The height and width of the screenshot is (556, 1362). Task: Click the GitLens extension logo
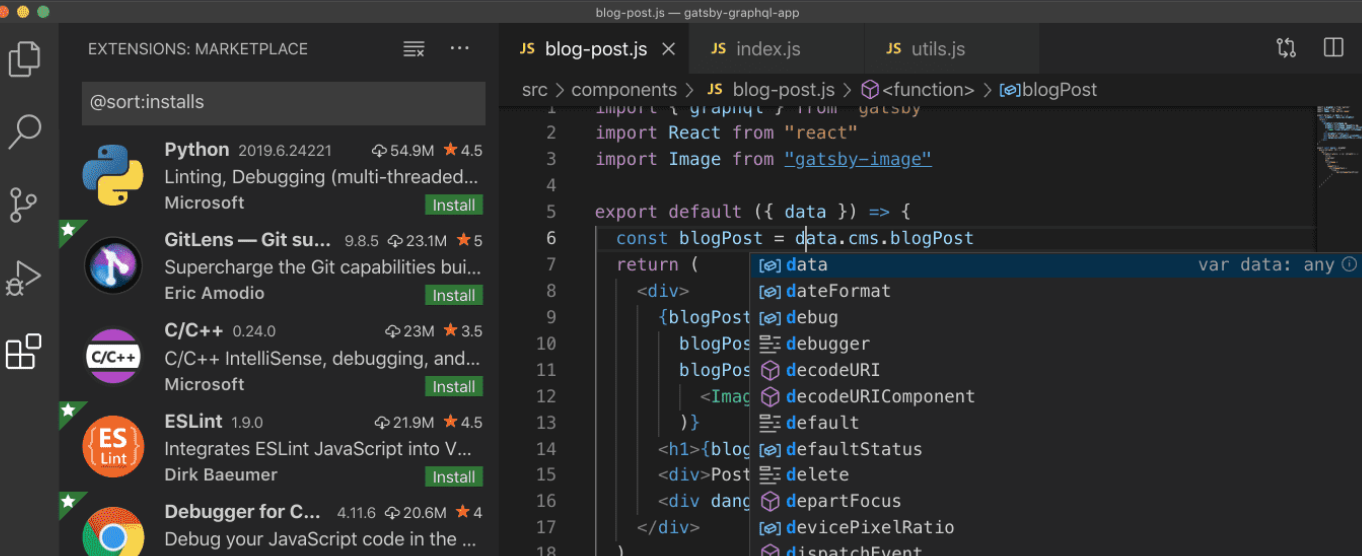(x=113, y=266)
